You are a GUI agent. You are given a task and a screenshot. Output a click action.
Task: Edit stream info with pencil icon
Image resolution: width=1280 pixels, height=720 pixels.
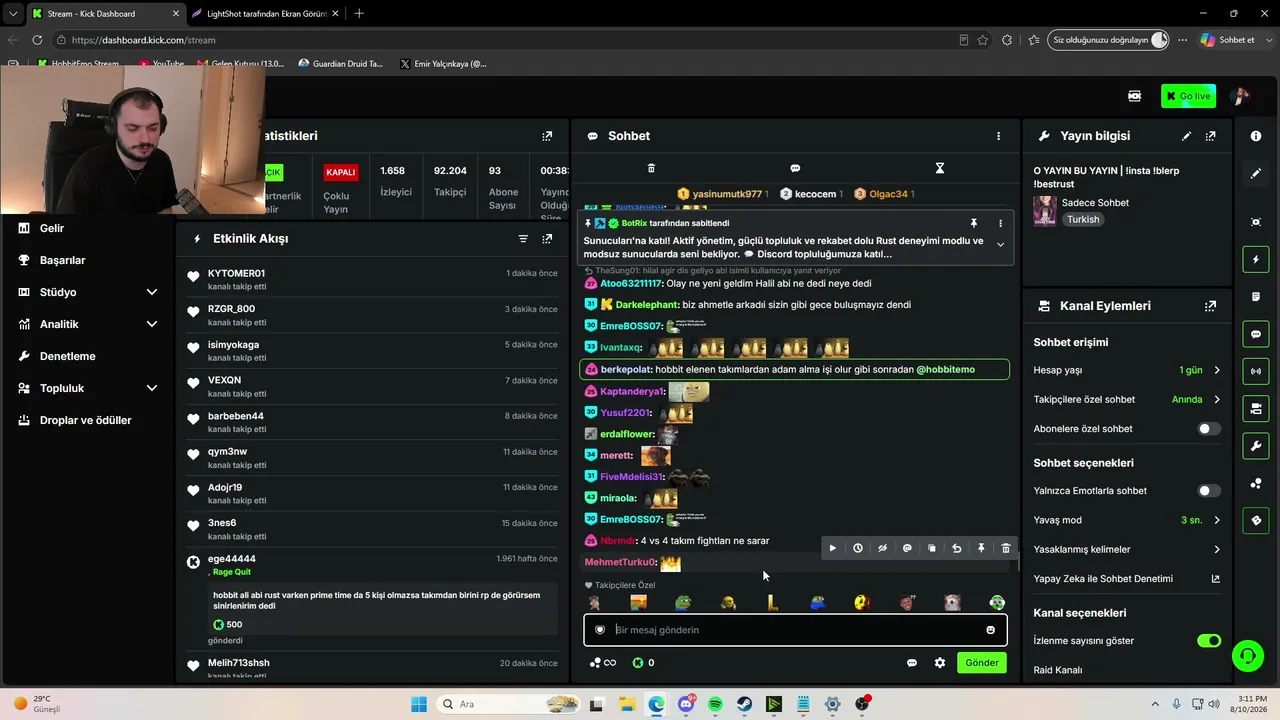coord(1186,136)
